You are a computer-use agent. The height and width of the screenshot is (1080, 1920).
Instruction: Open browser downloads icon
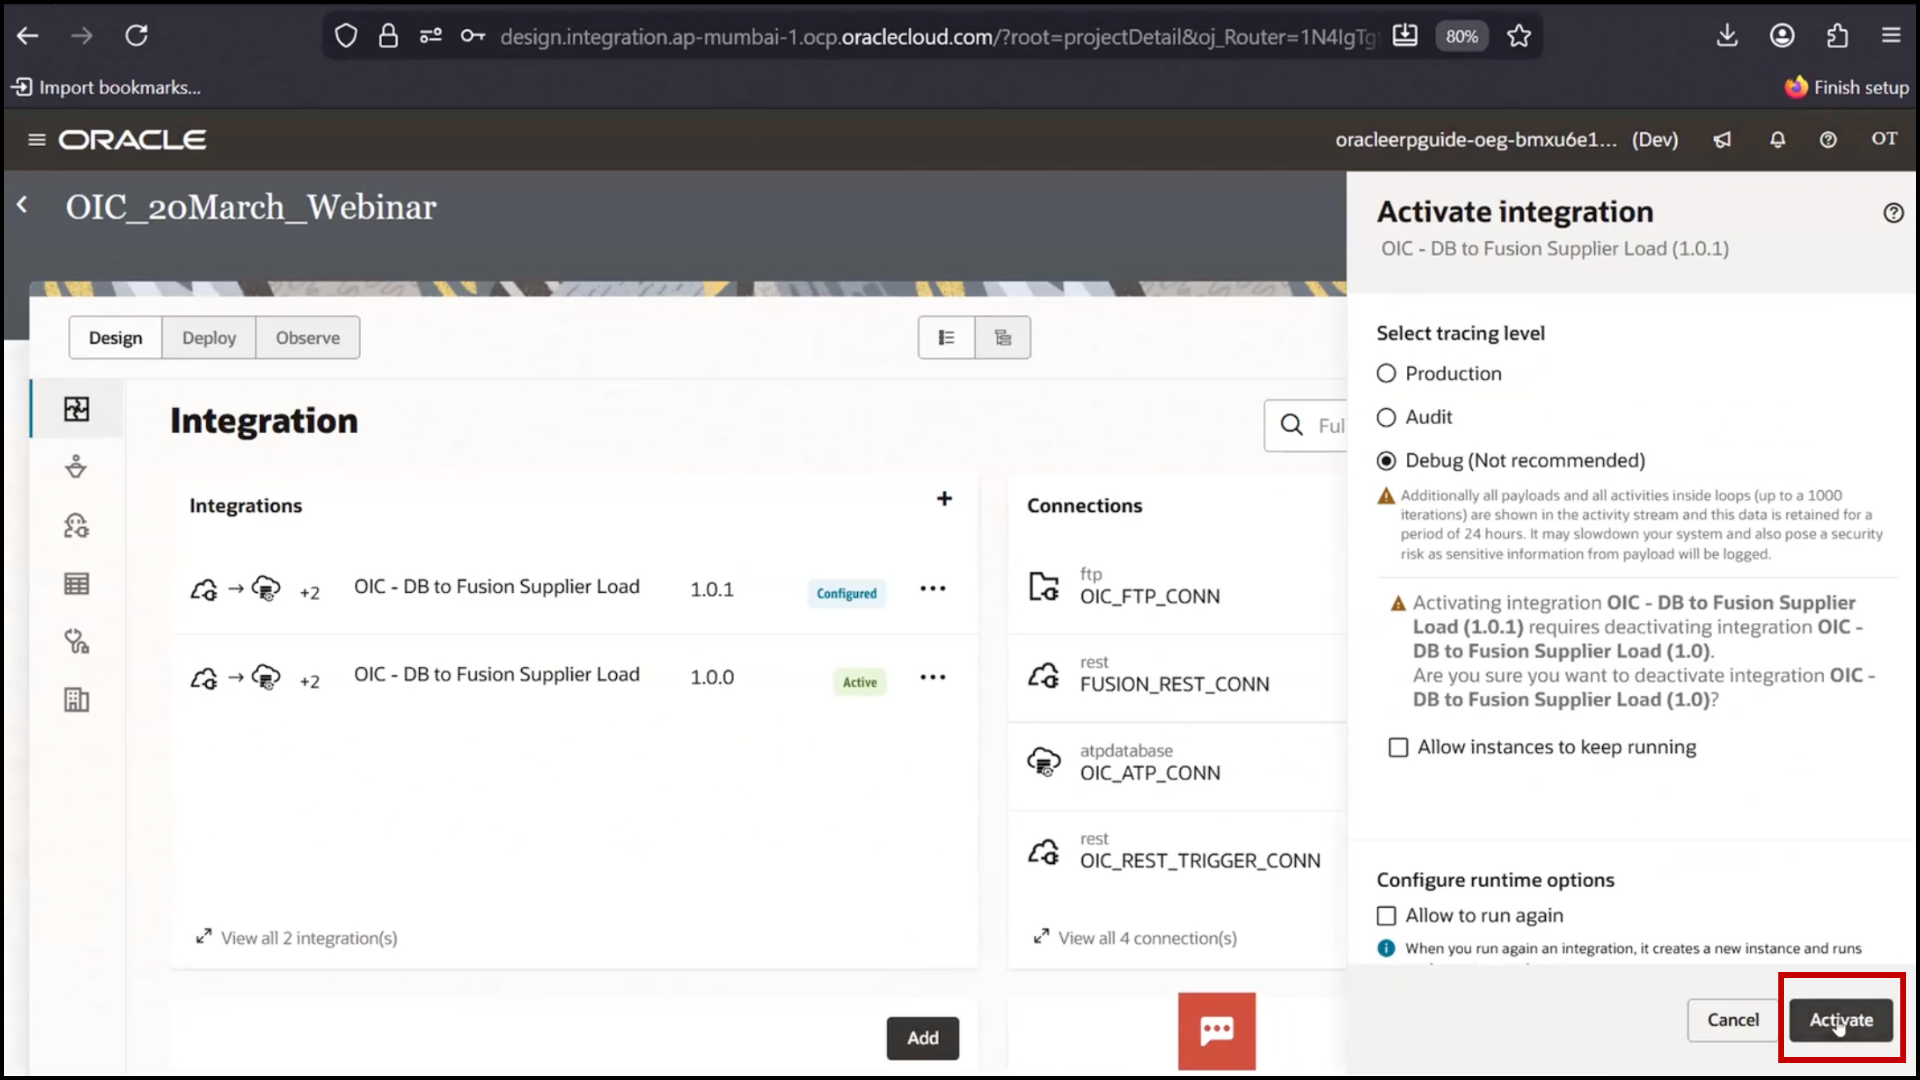point(1727,36)
